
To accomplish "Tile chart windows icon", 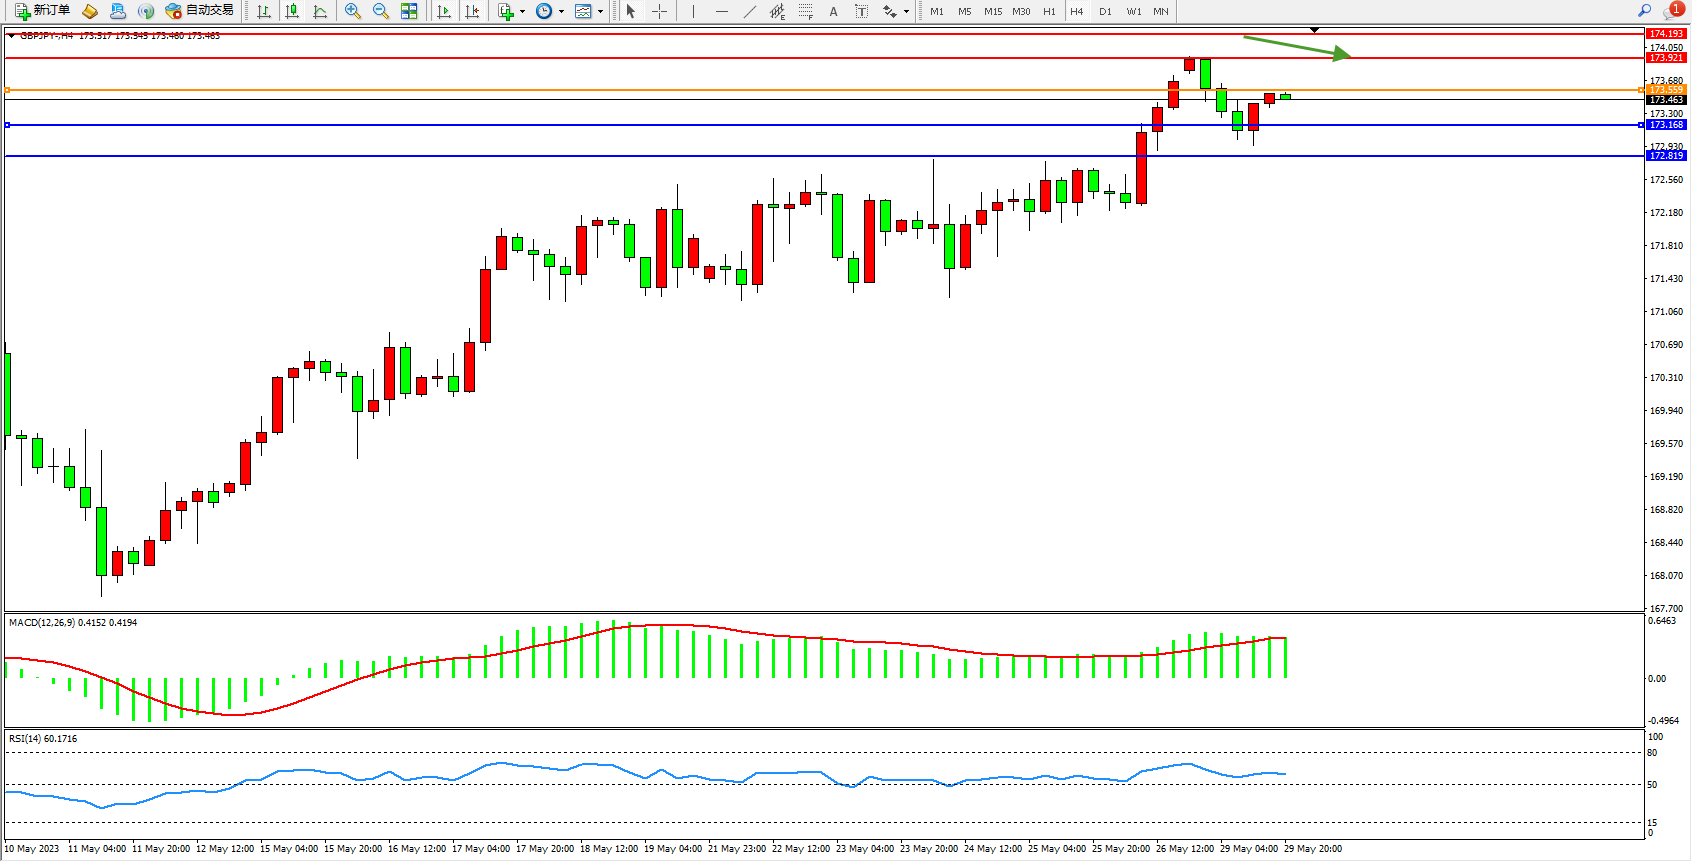I will coord(409,11).
